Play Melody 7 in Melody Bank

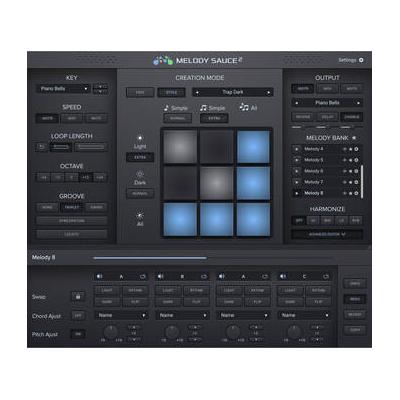click(x=296, y=182)
